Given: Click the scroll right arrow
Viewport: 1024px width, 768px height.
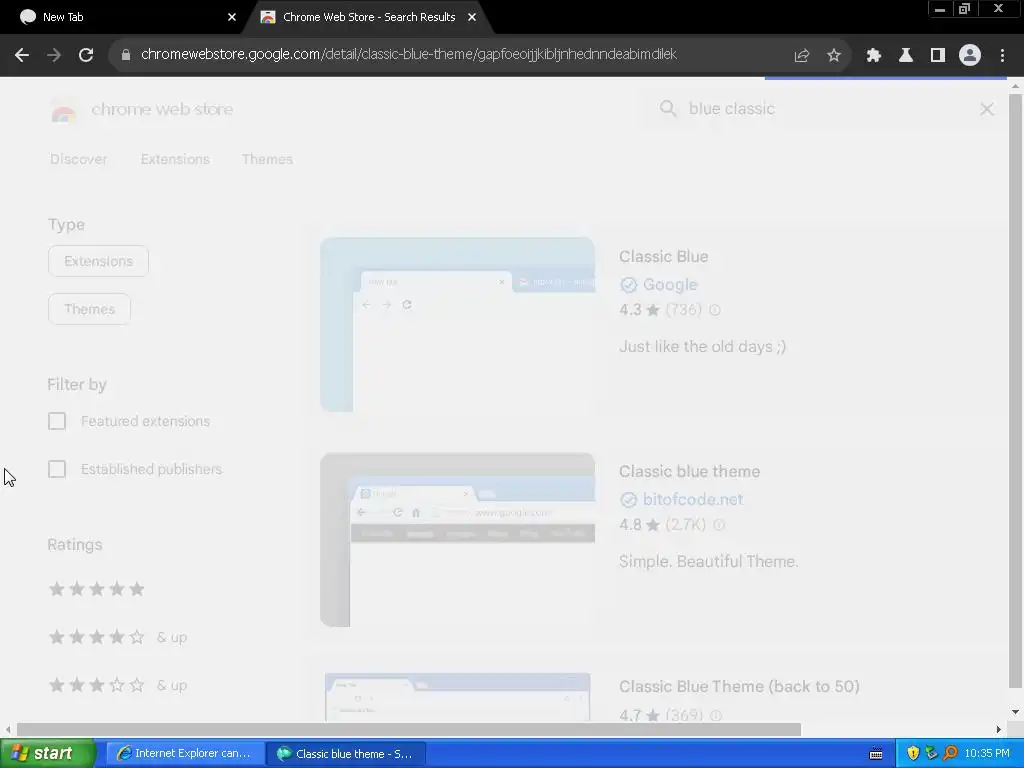Looking at the screenshot, I should click(x=999, y=729).
